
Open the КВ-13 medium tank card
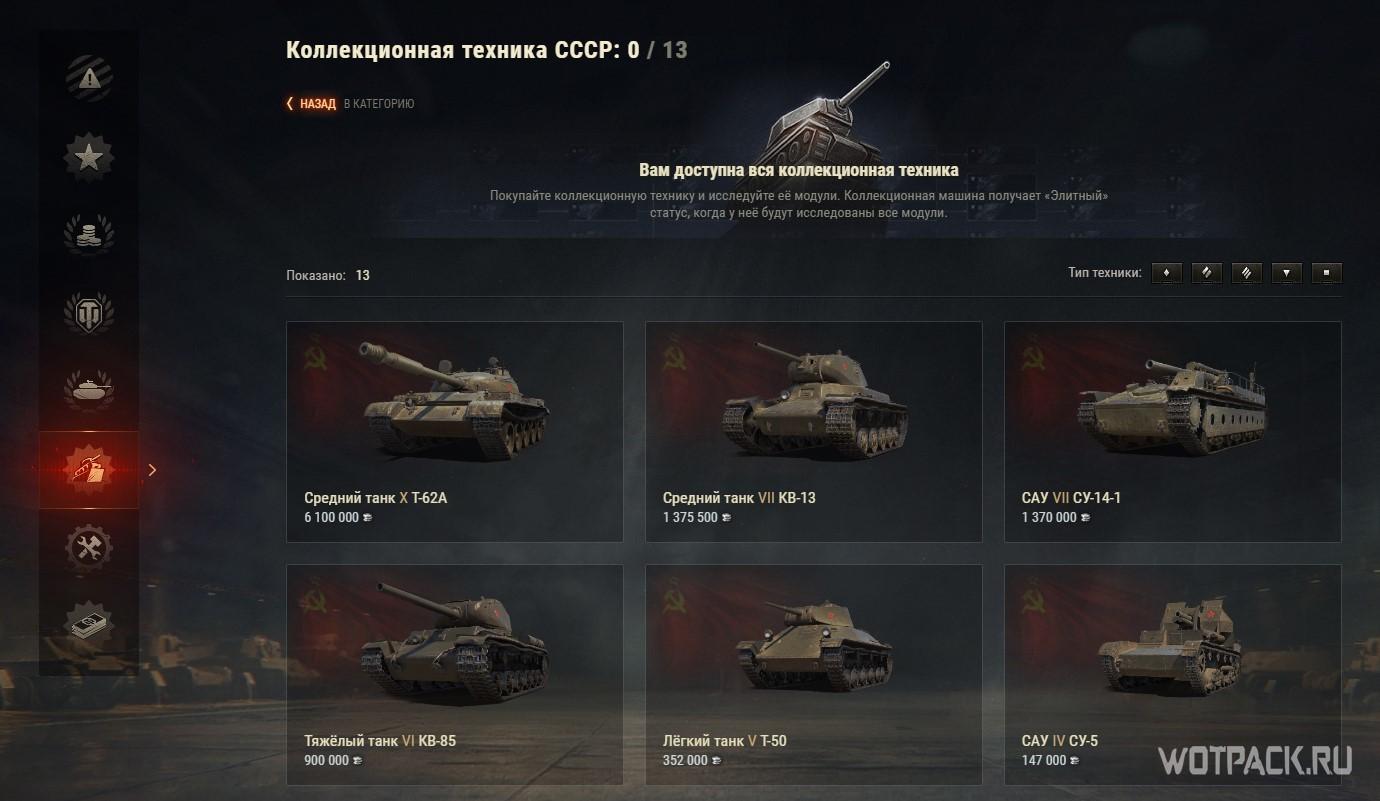pos(814,432)
